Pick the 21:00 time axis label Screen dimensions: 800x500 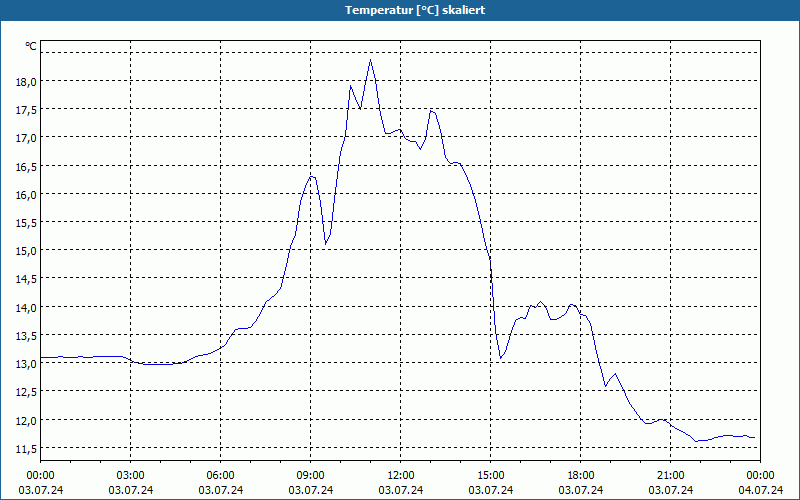(670, 476)
